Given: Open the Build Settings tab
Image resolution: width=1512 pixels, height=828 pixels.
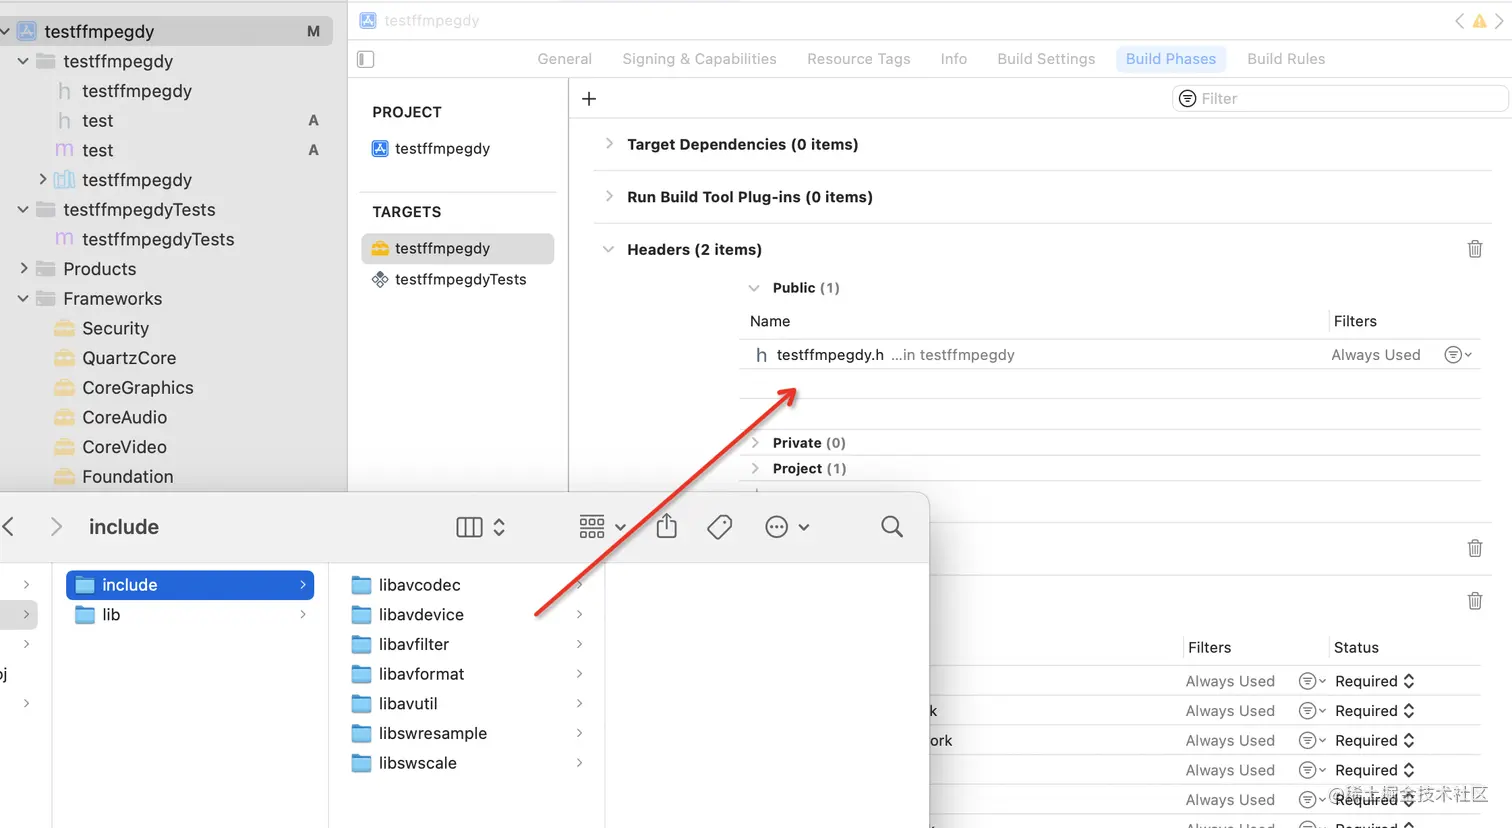Looking at the screenshot, I should 1046,59.
